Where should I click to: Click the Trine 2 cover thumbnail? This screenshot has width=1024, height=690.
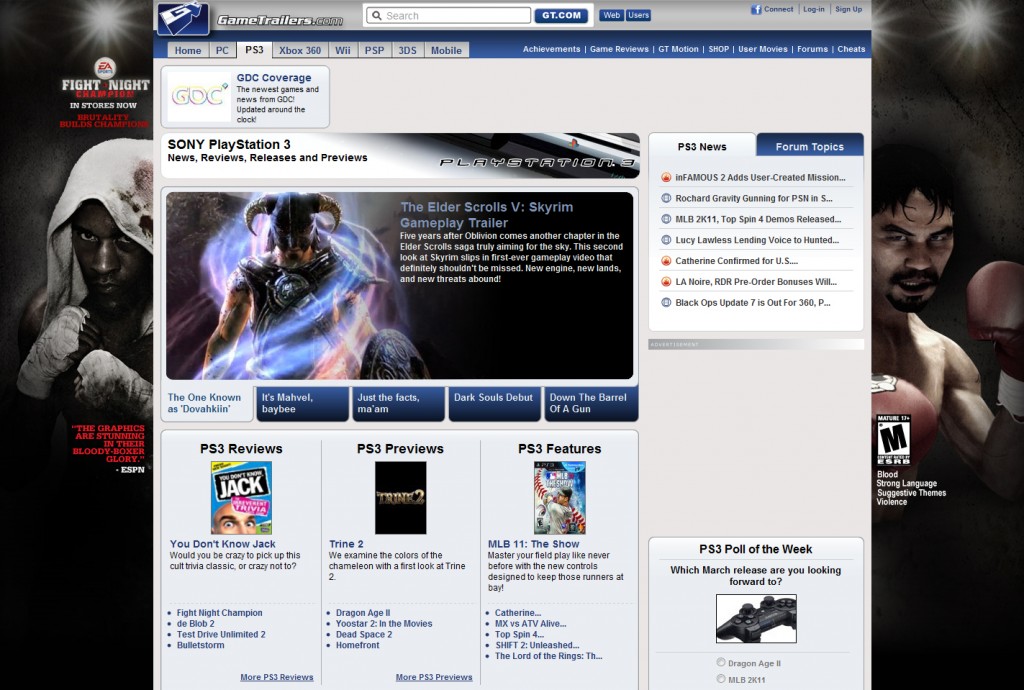pos(400,498)
